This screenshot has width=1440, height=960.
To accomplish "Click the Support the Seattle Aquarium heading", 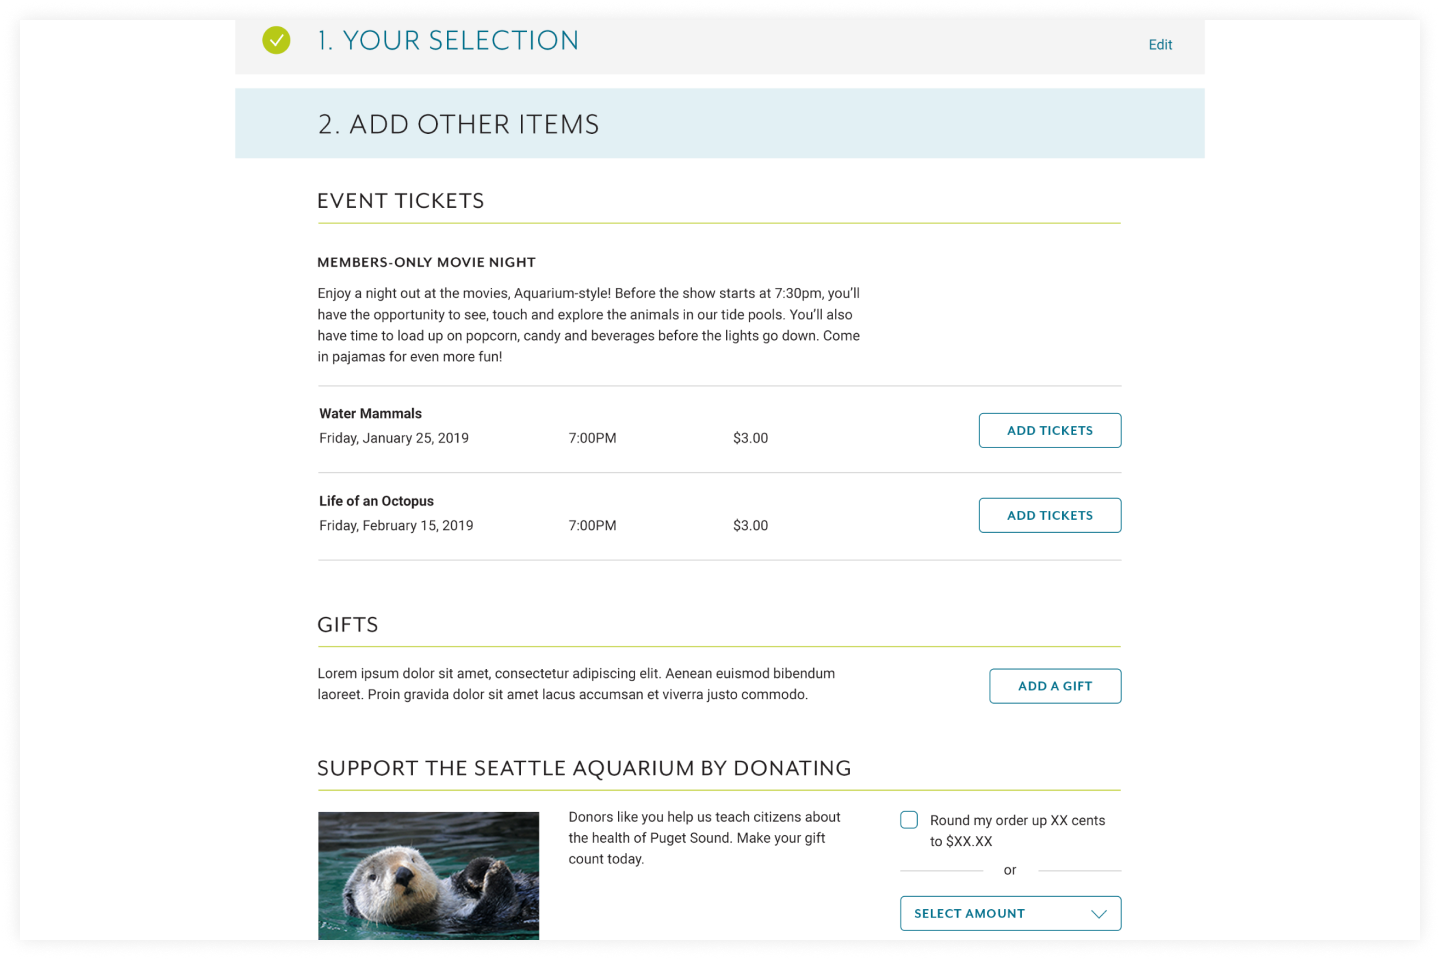I will point(584,768).
